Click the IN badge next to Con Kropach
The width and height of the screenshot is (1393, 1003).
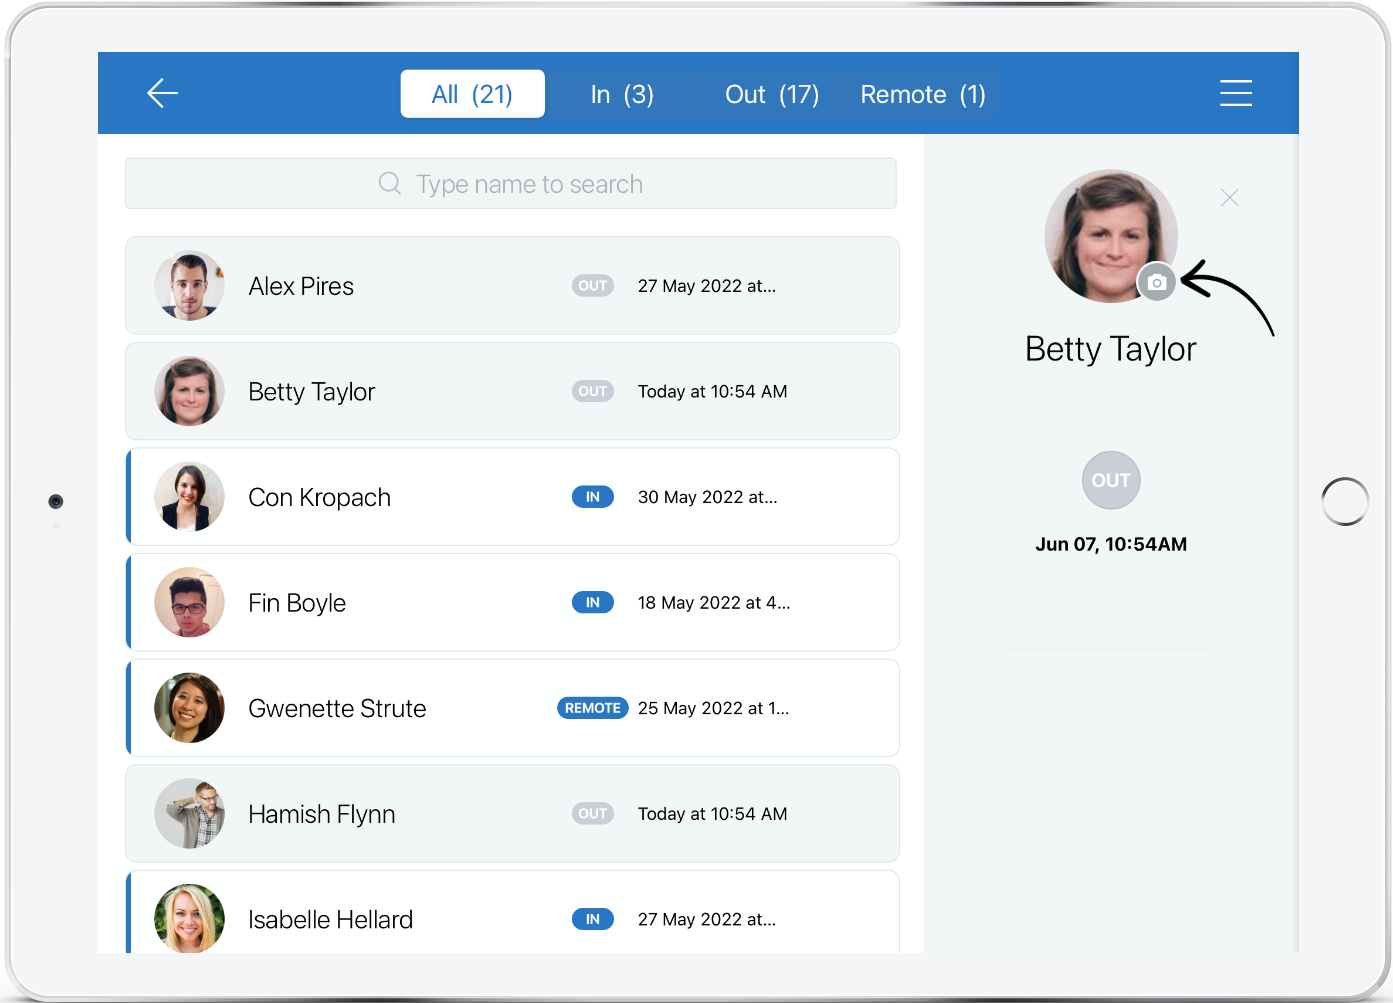(x=592, y=497)
